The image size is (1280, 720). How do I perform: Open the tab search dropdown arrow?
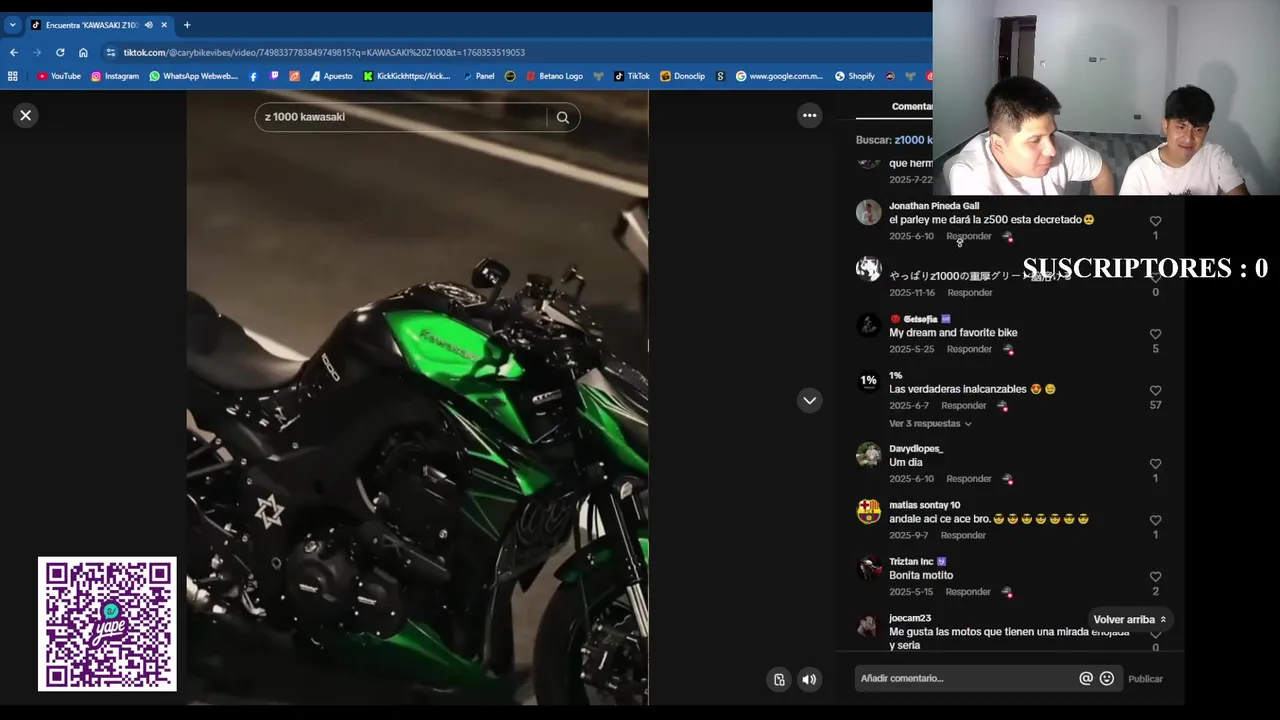[12, 25]
